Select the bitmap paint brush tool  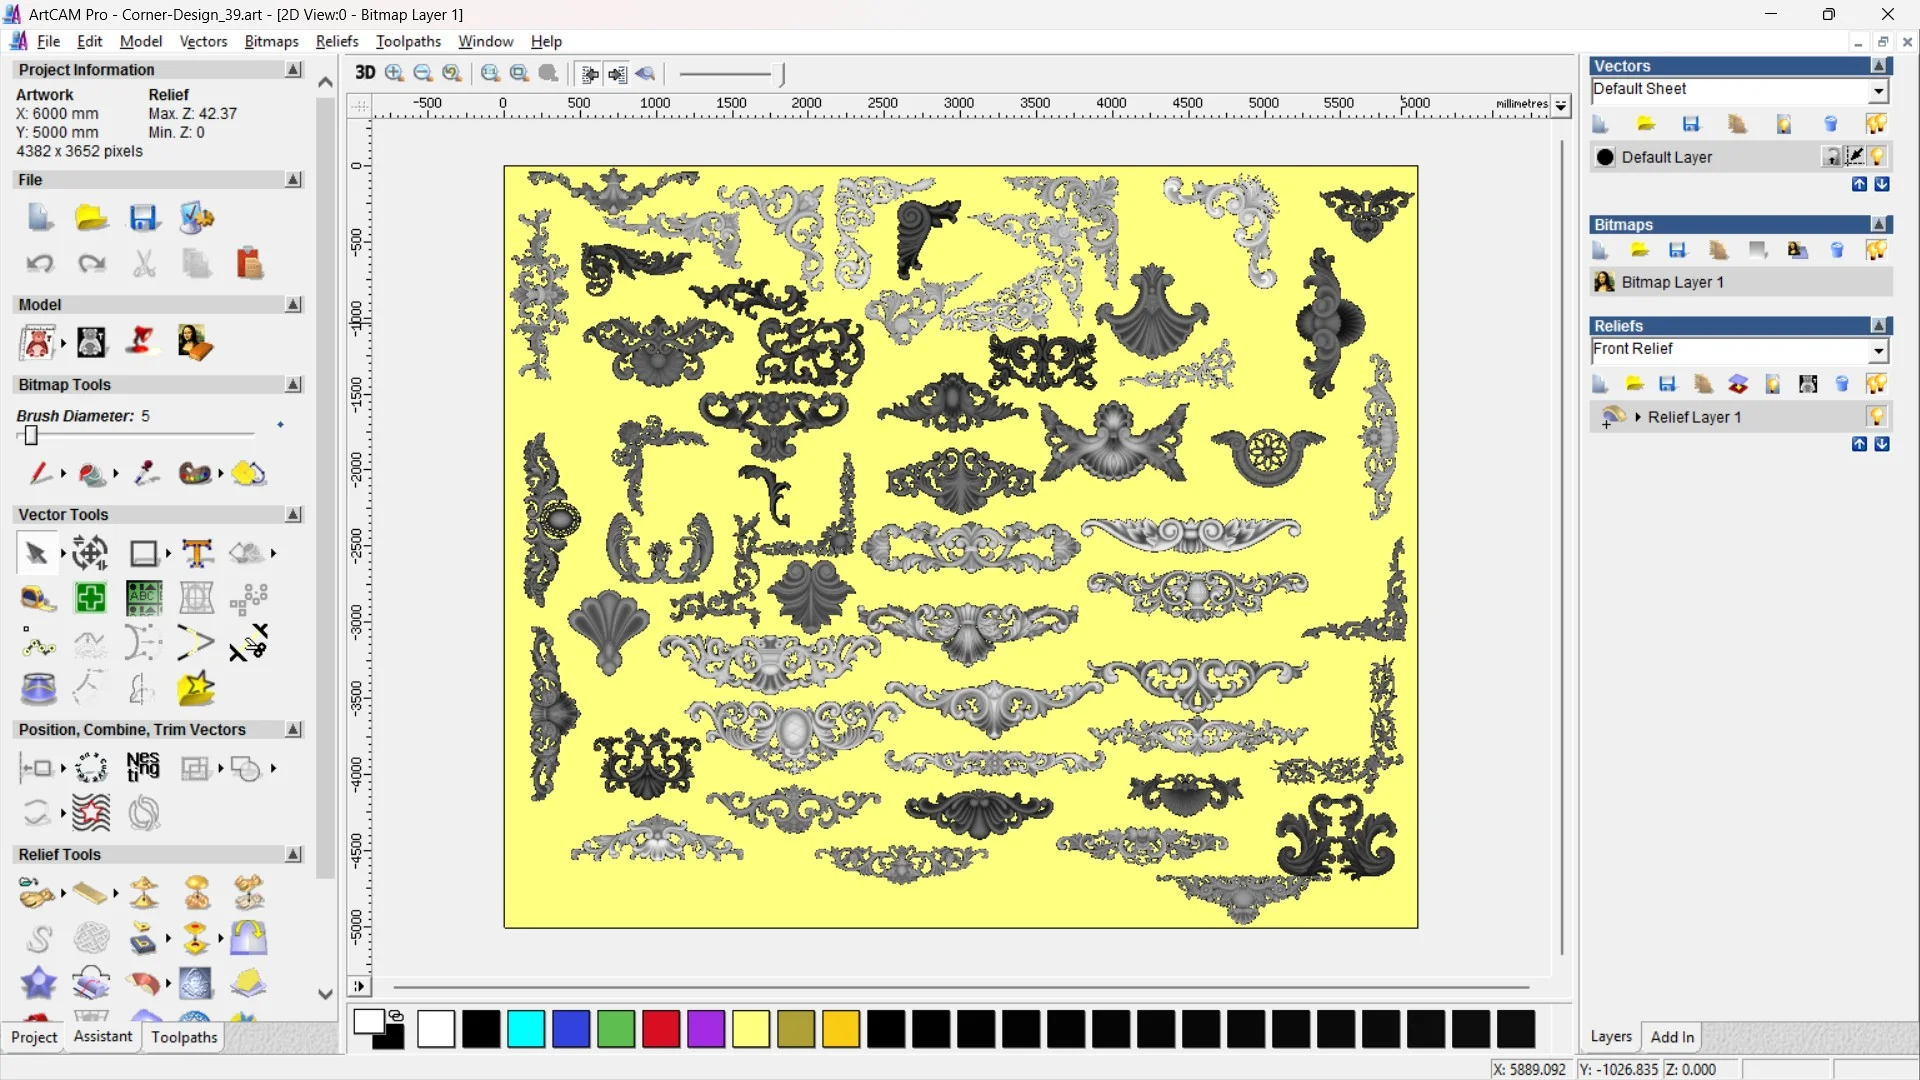[40, 473]
